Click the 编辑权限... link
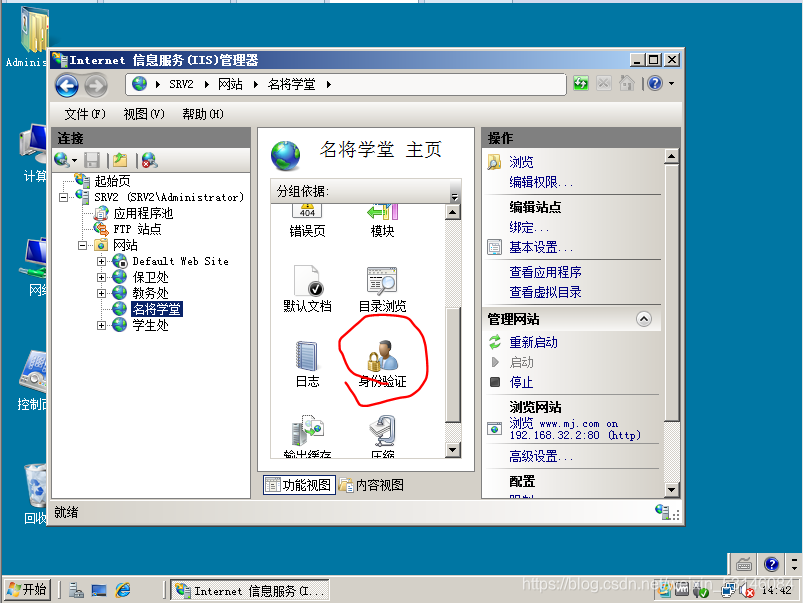This screenshot has height=603, width=804. coord(541,182)
